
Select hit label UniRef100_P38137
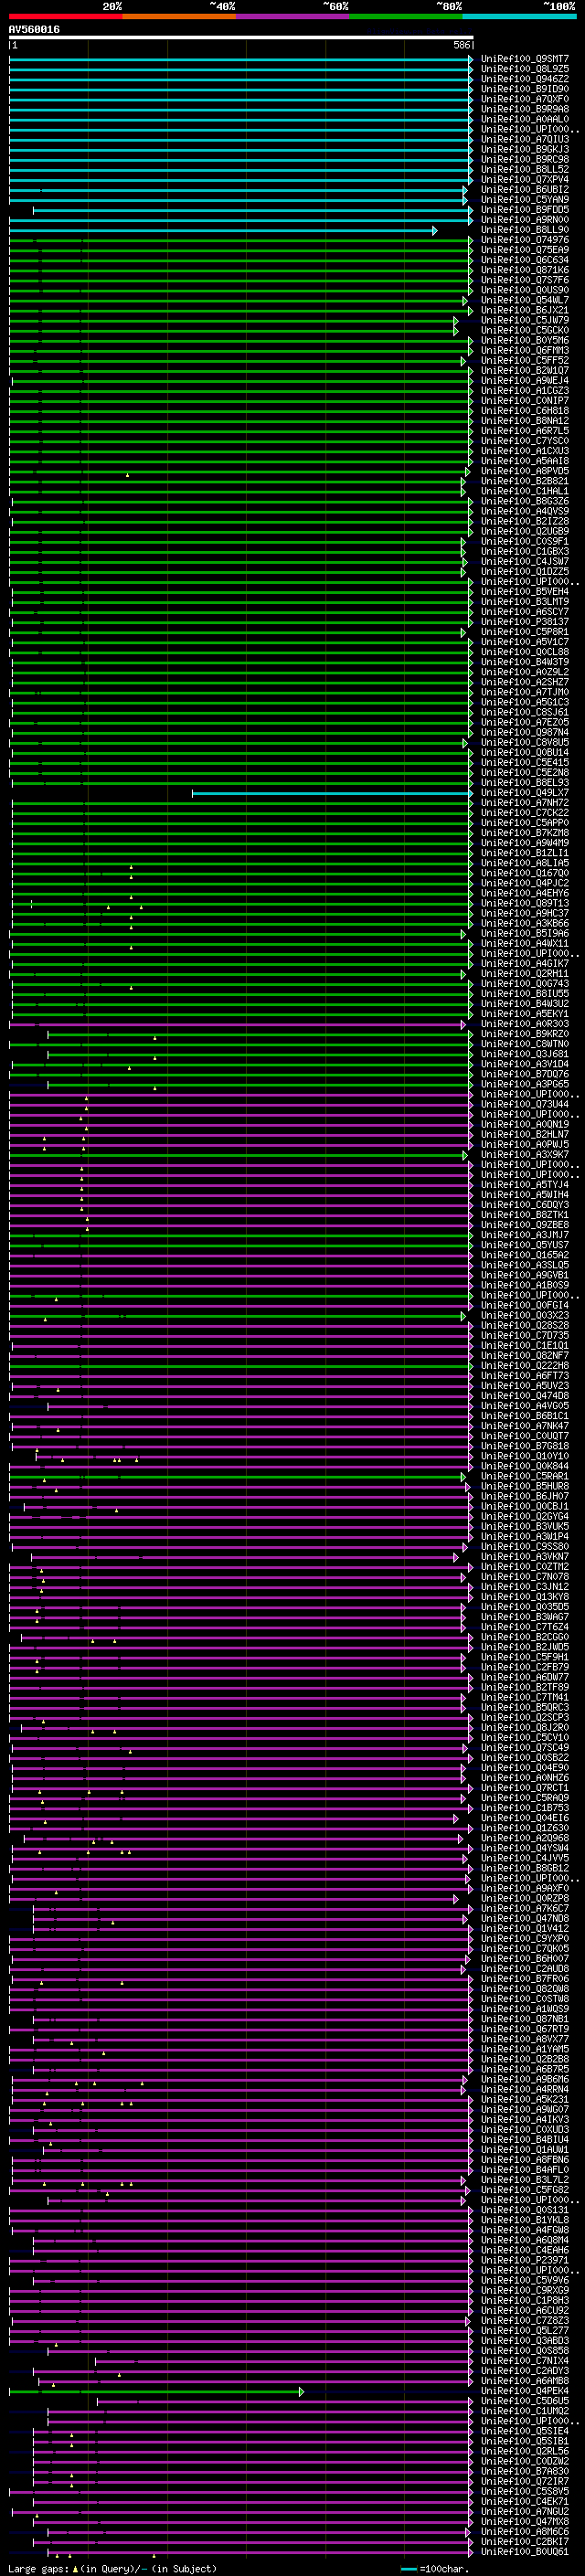525,622
